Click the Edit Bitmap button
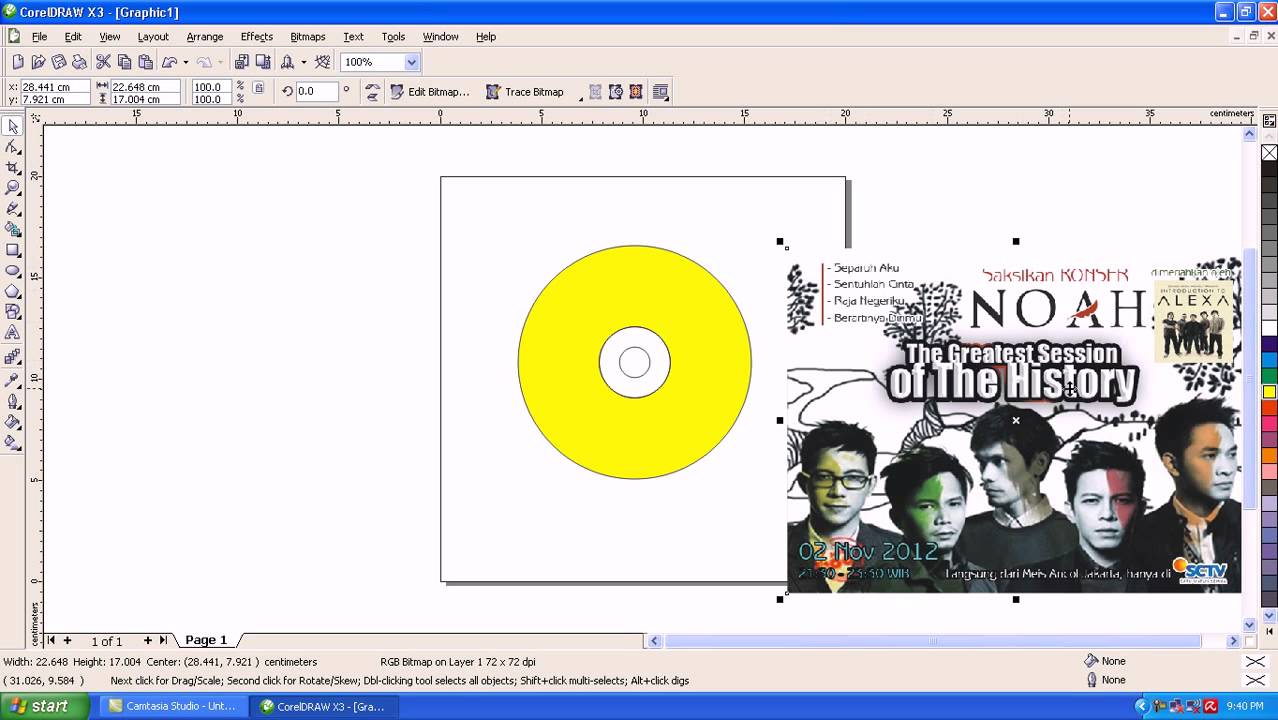Viewport: 1278px width, 720px height. pyautogui.click(x=430, y=92)
